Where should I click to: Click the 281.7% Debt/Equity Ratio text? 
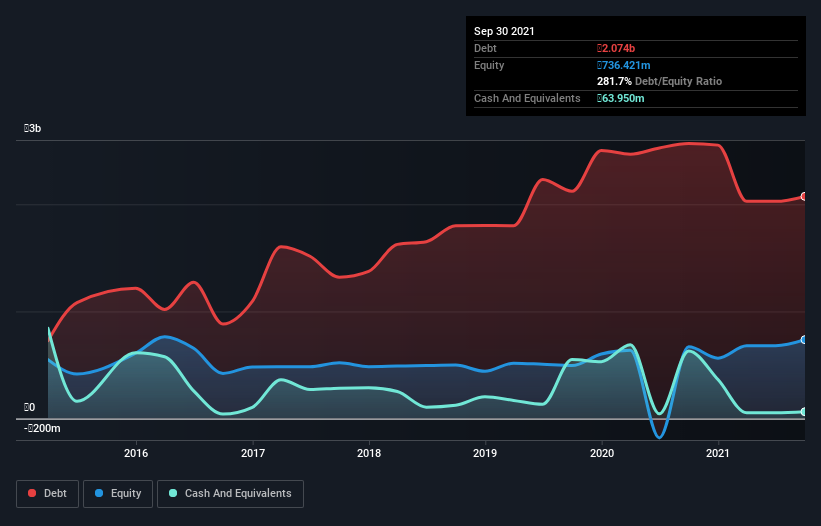click(x=659, y=81)
